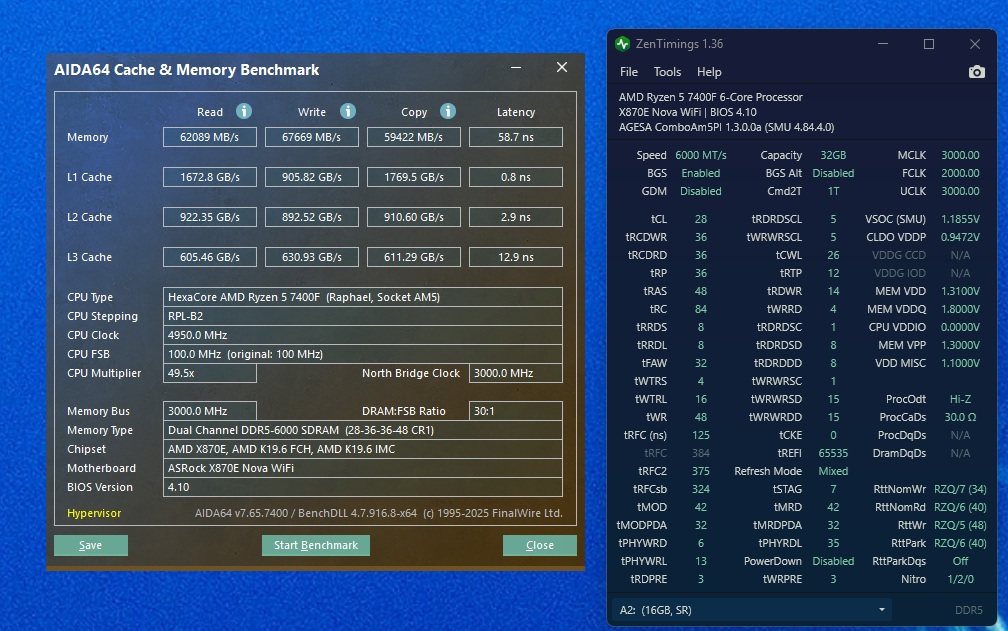Open the File menu in ZenTimings

click(x=629, y=72)
